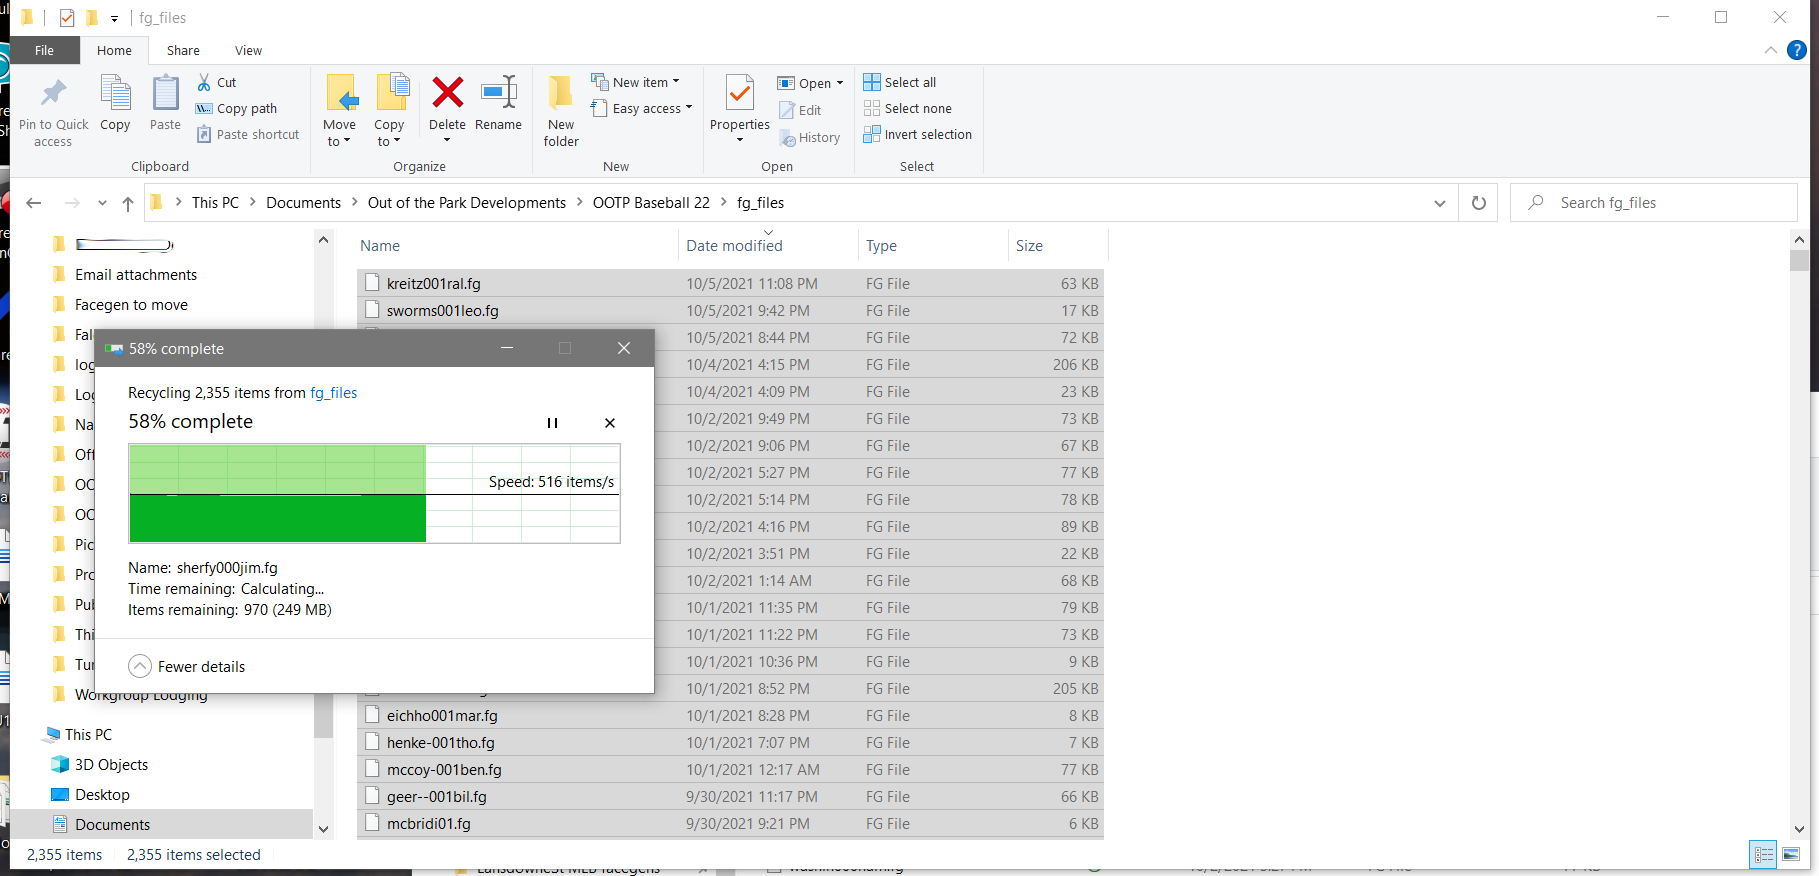
Task: Expand the New item dropdown
Action: (645, 82)
